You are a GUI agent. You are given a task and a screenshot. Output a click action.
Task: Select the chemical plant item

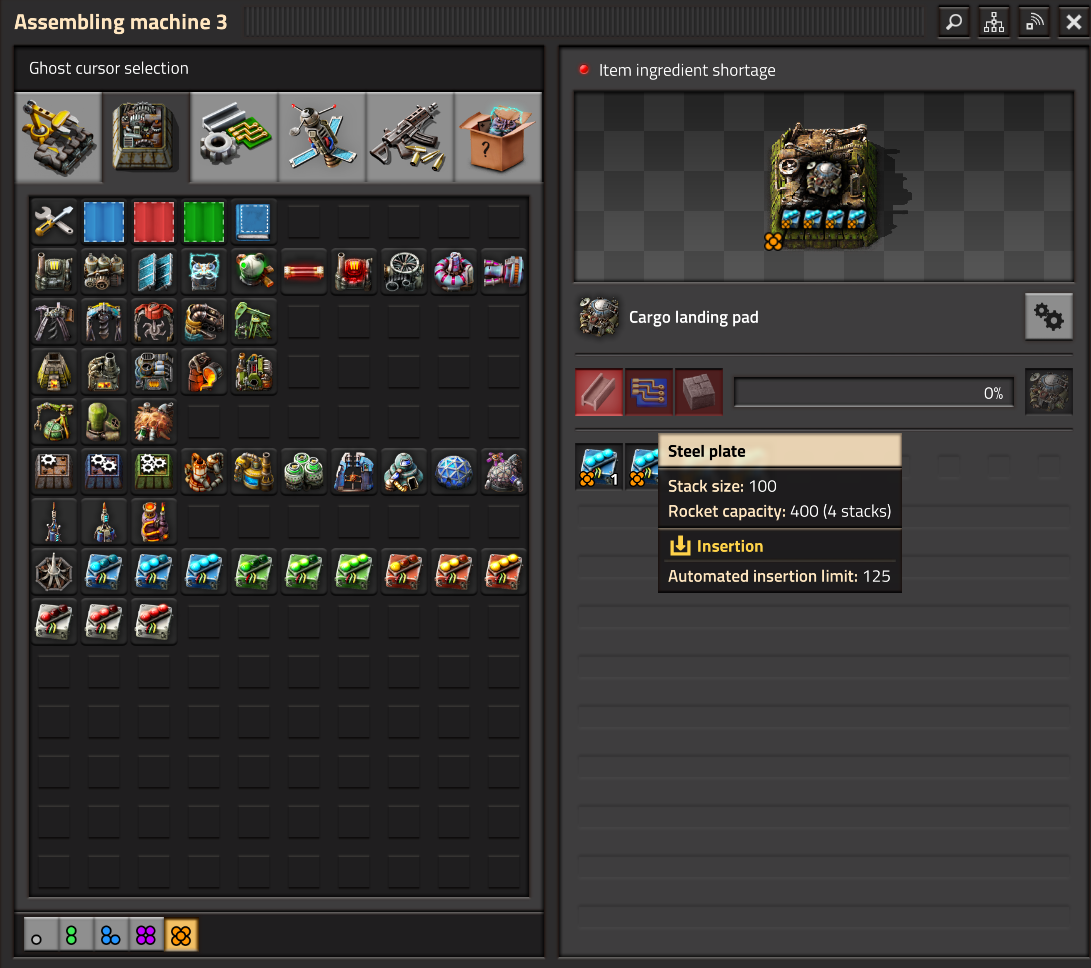tap(253, 472)
